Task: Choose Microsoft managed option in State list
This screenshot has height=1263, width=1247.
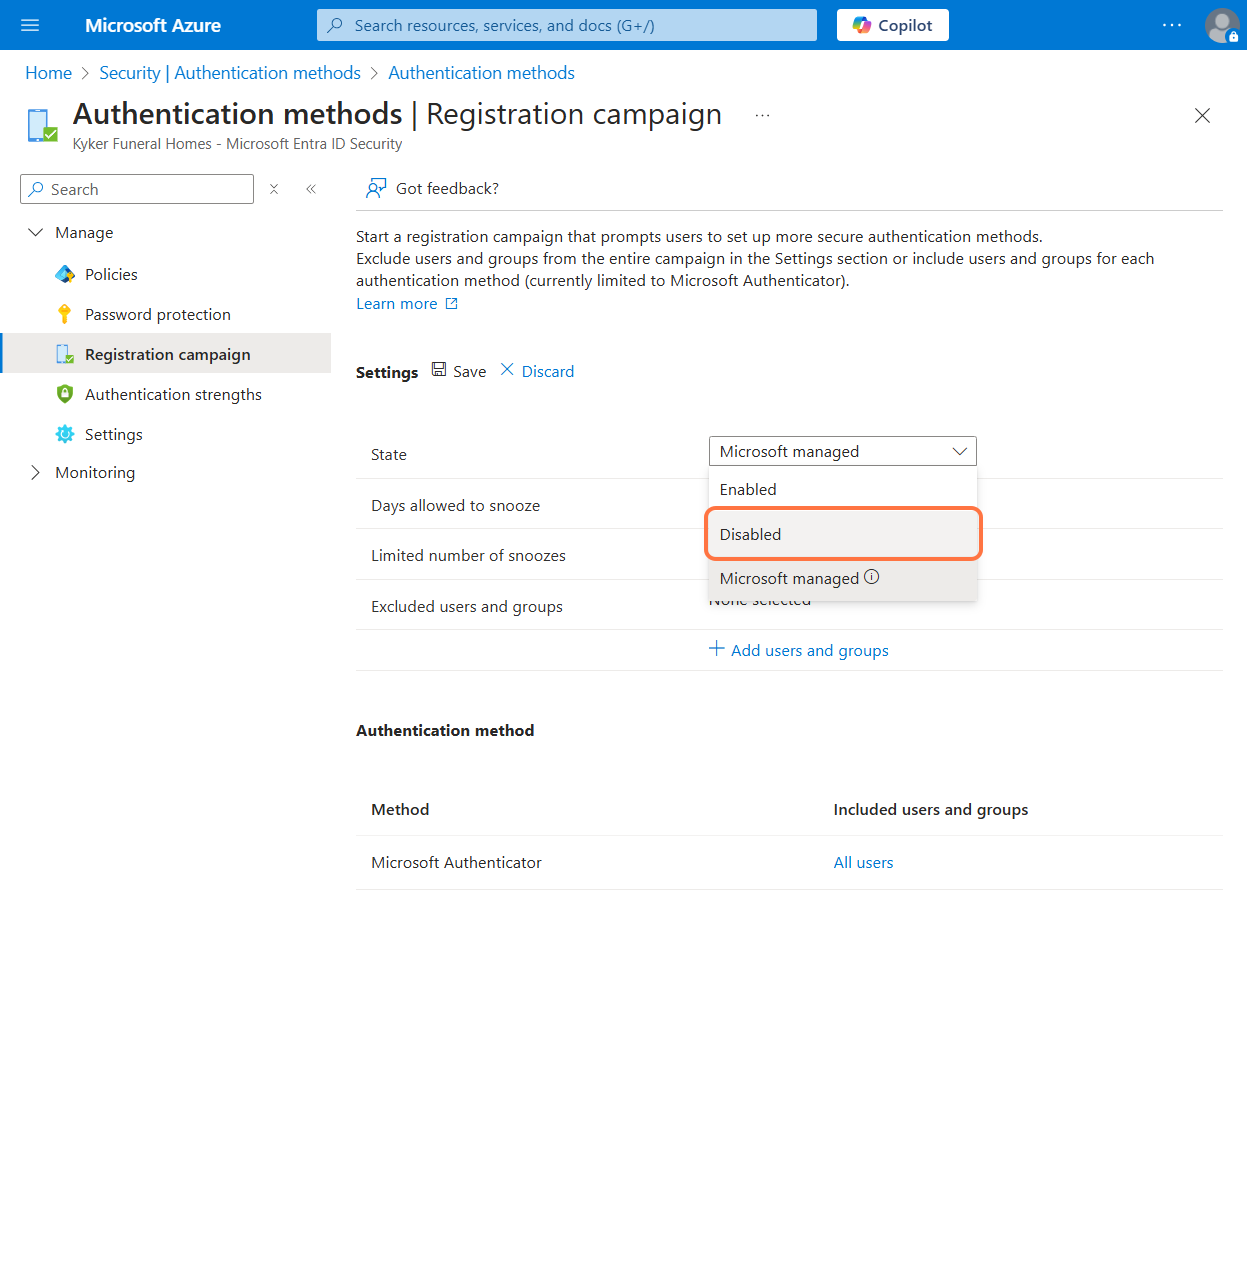Action: [x=842, y=578]
